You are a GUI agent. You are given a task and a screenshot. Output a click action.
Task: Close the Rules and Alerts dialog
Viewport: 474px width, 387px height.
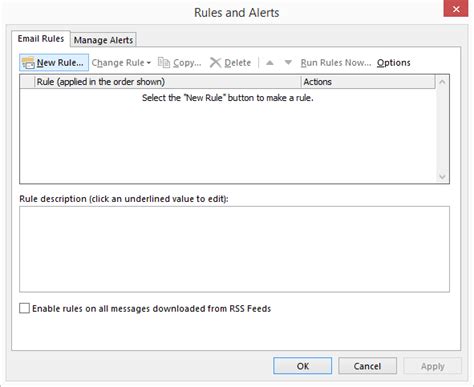(456, 8)
